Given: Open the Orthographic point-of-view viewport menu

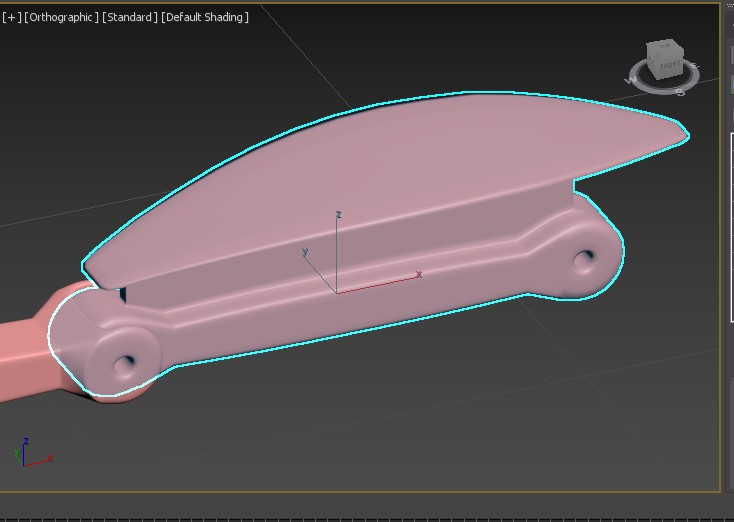Looking at the screenshot, I should pos(62,17).
